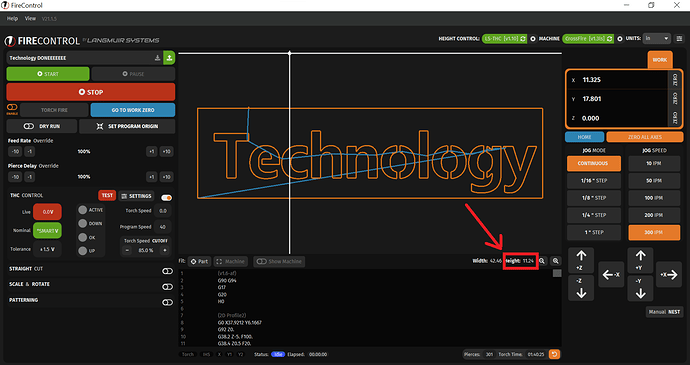
Task: Jog right with the +X arrow
Action: (669, 275)
